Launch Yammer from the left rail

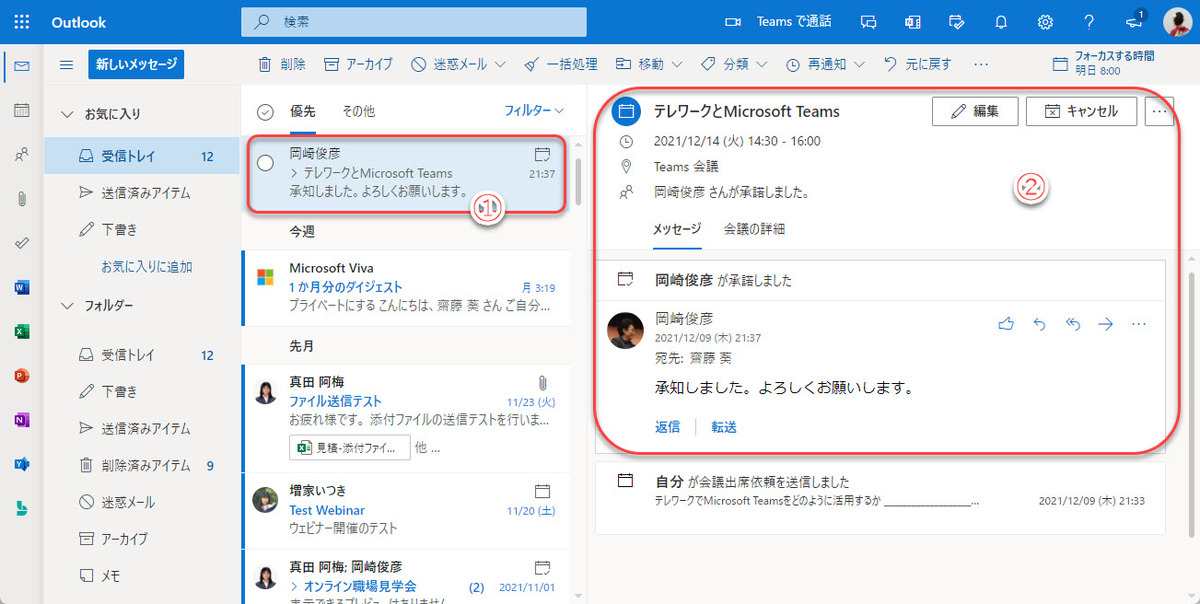[x=22, y=464]
